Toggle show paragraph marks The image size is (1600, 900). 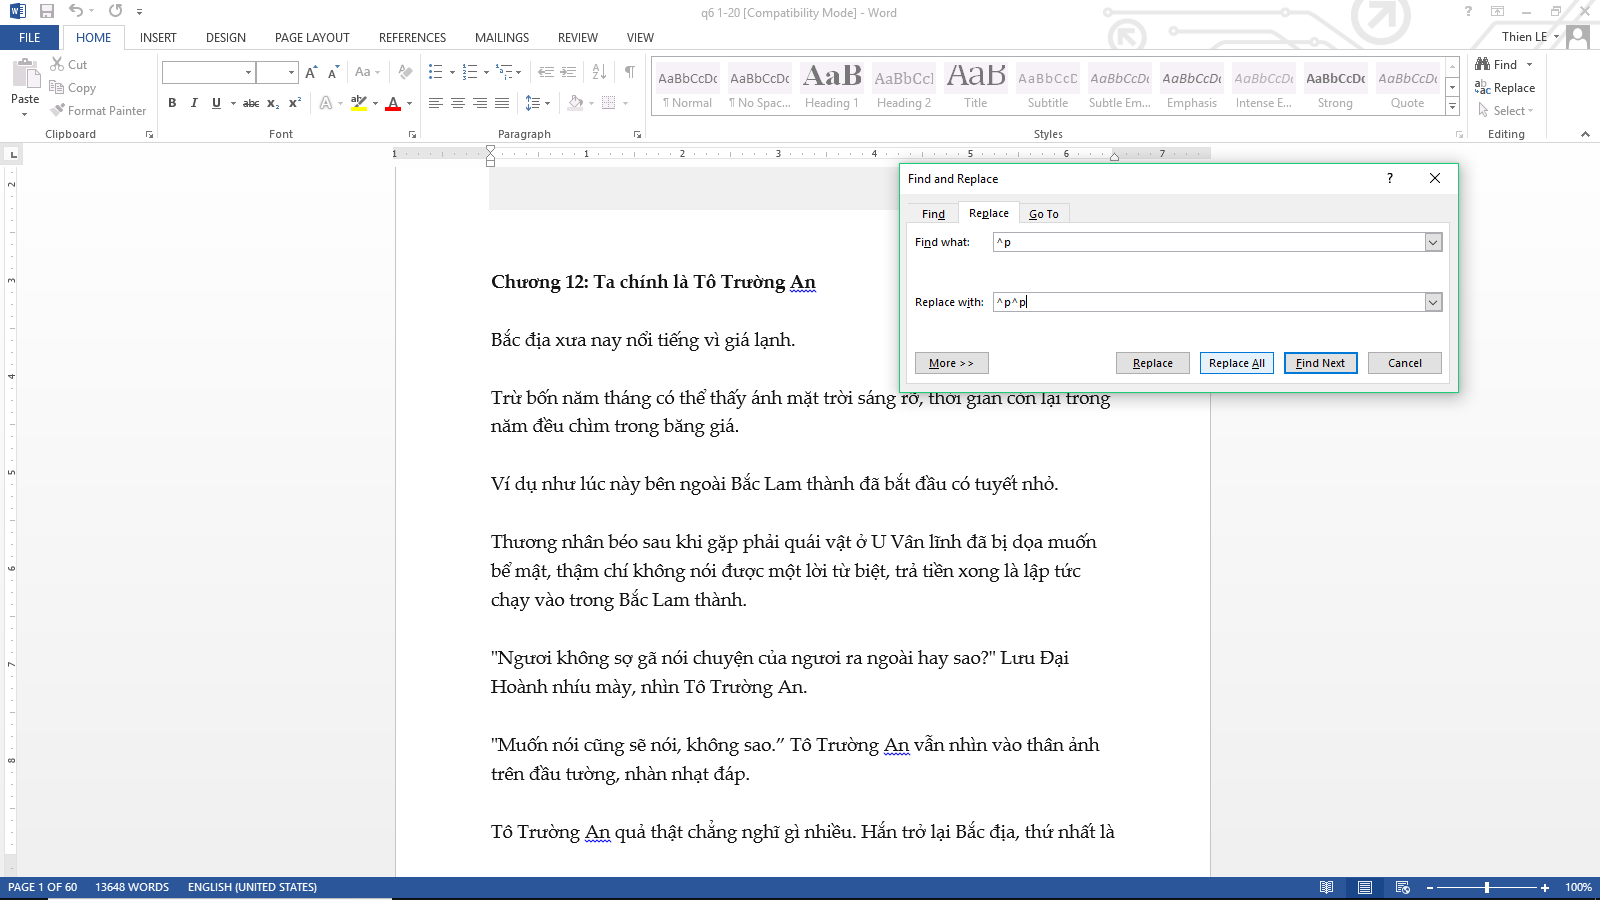click(x=629, y=72)
